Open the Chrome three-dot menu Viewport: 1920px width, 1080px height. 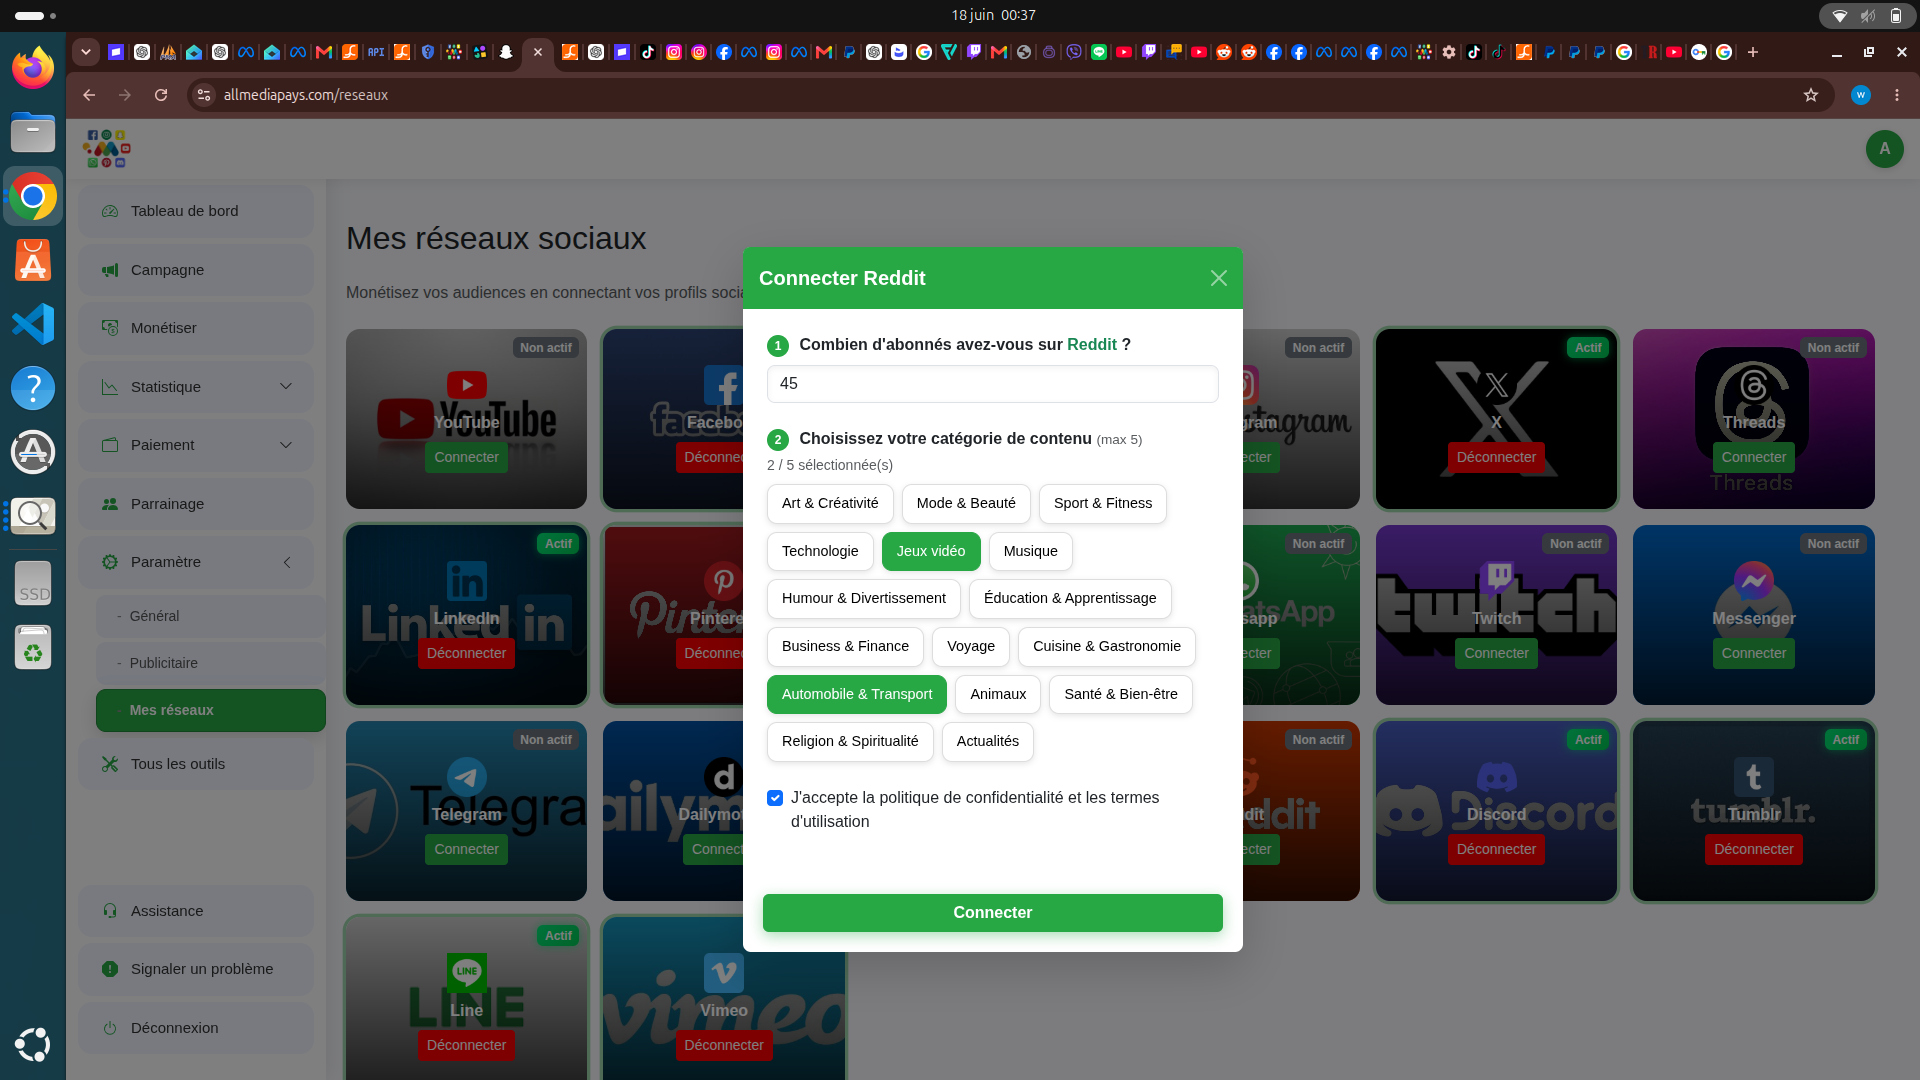click(1896, 95)
